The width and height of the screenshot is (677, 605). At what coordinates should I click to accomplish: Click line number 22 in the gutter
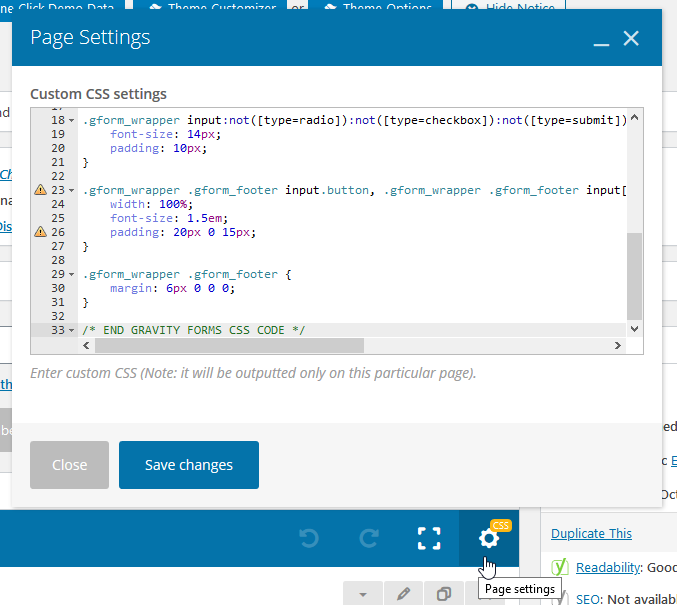point(58,176)
